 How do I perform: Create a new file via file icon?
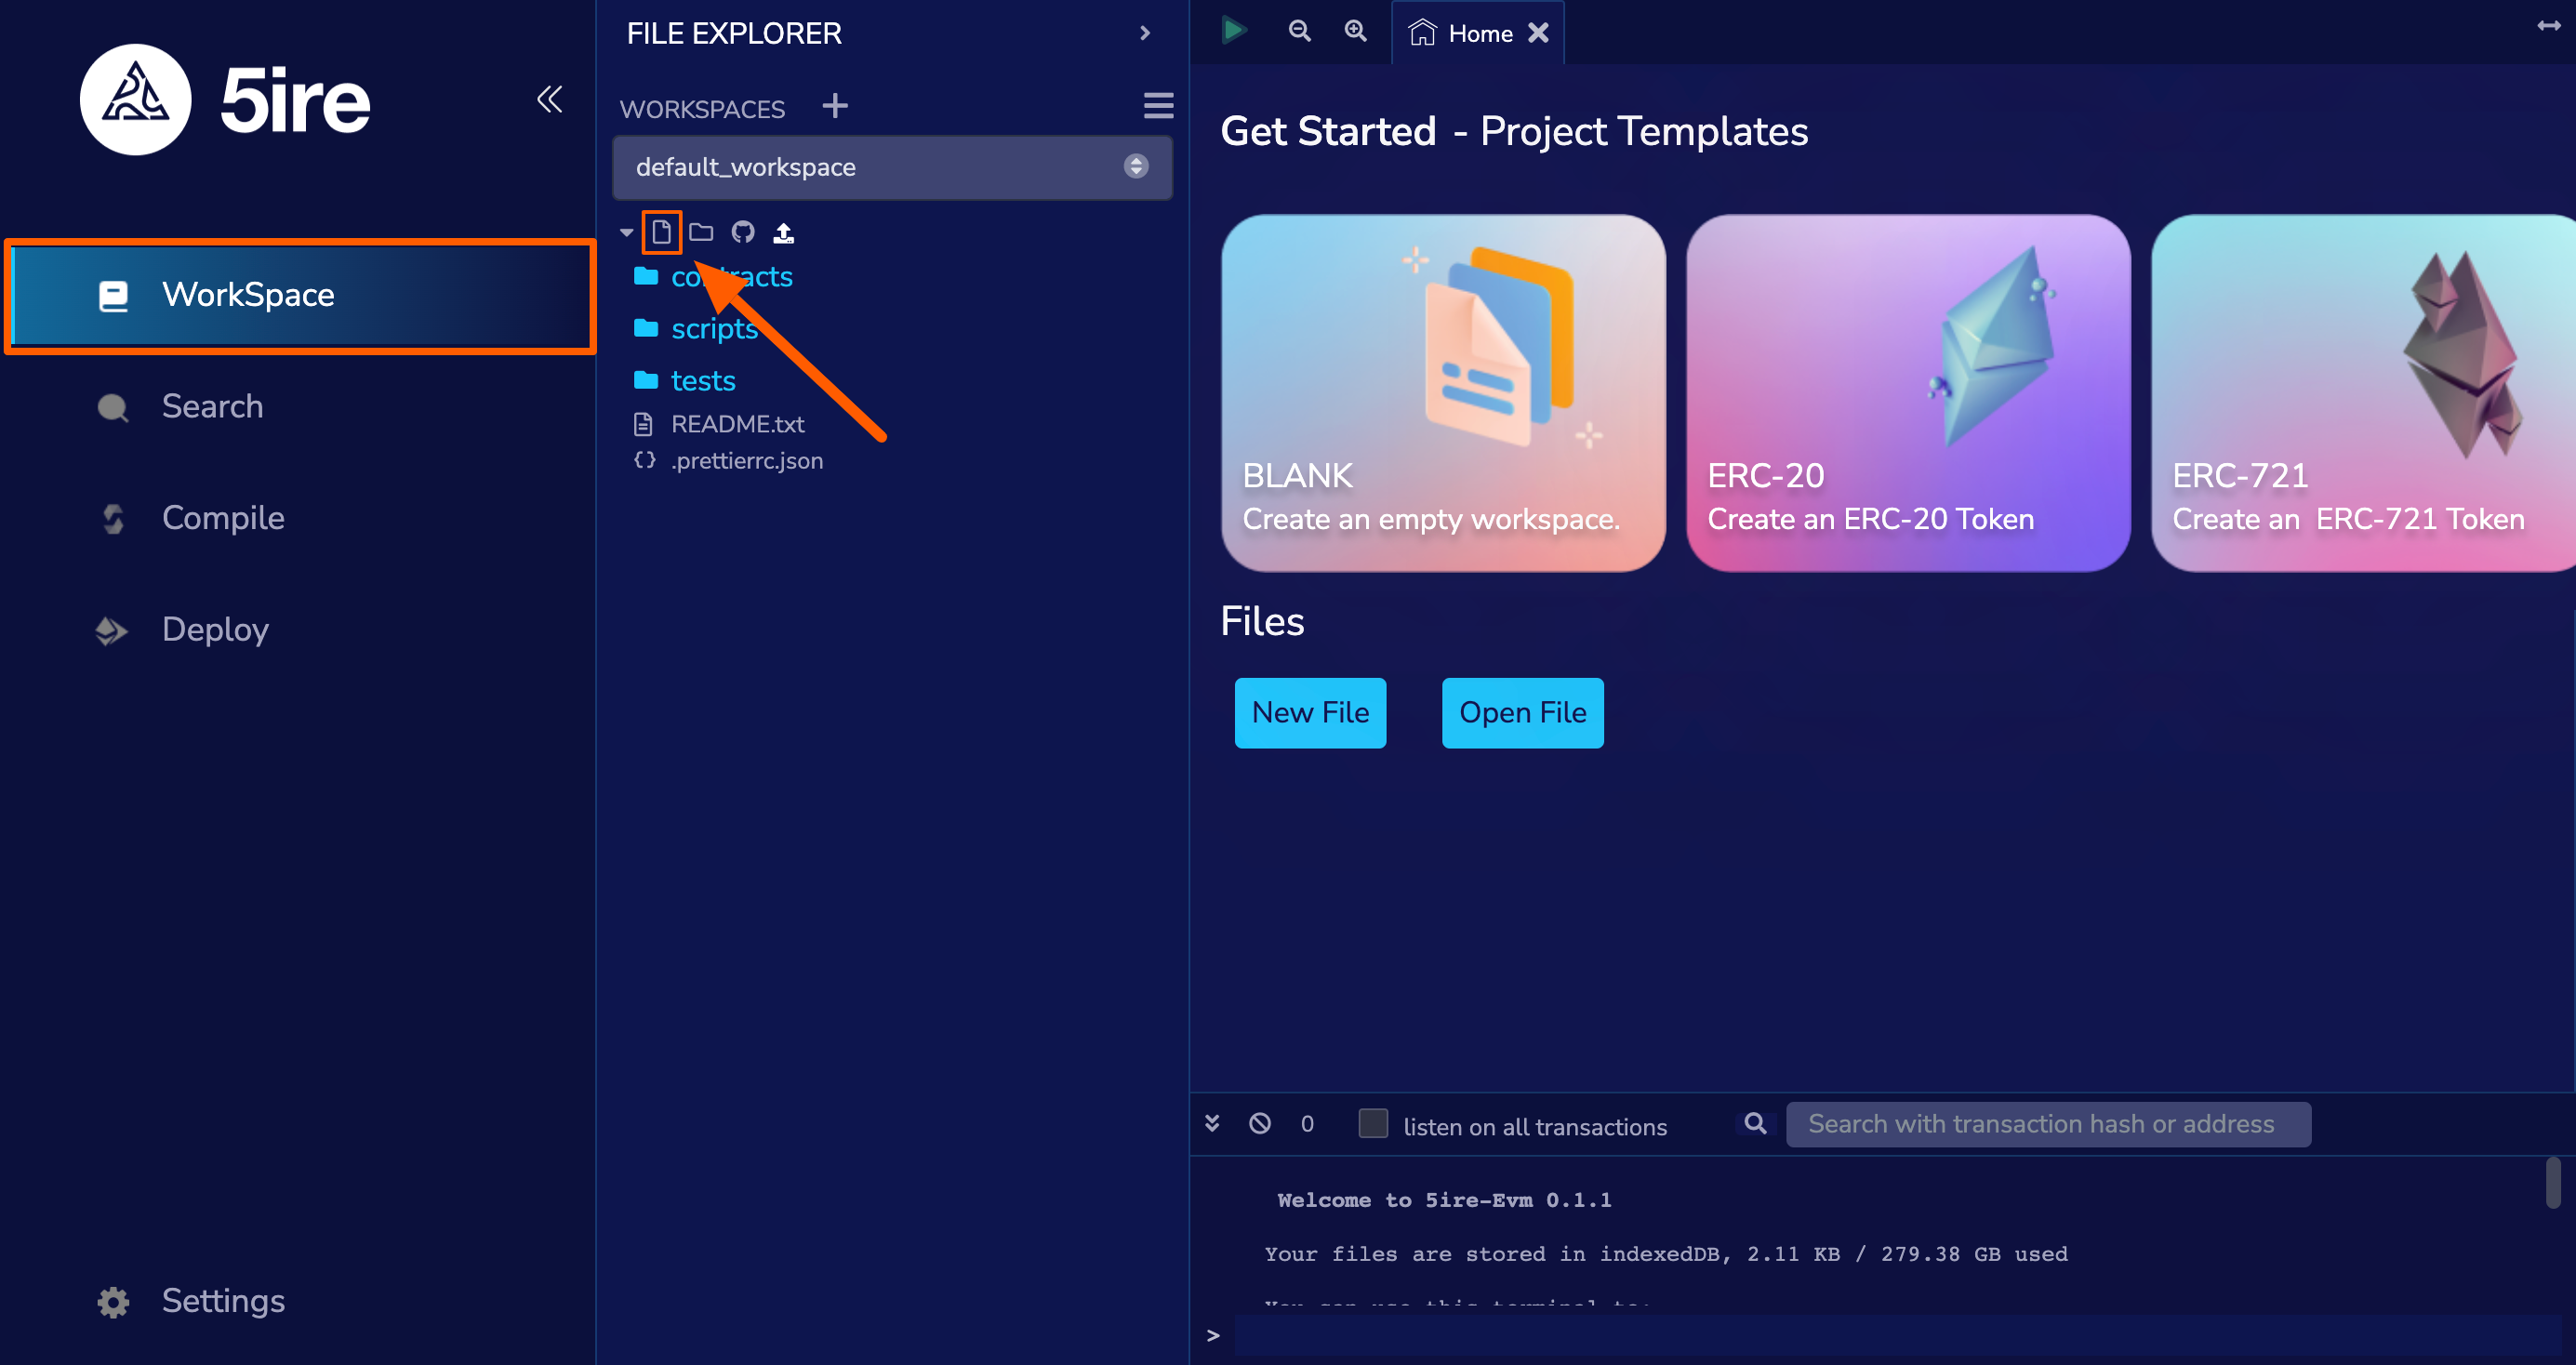tap(661, 232)
